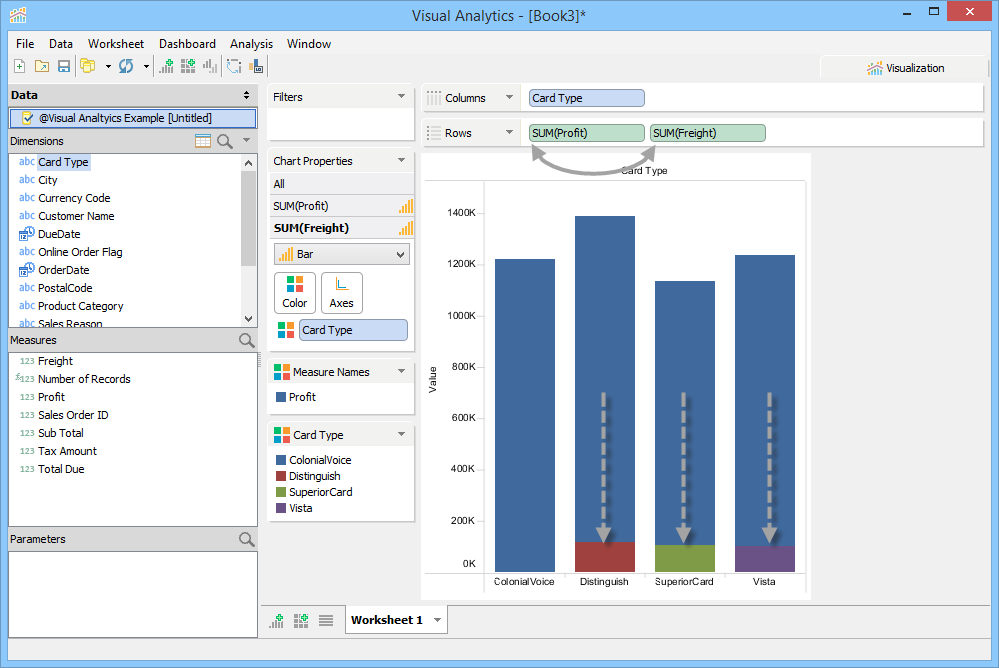Open the Window menu
Viewport: 999px width, 668px height.
pos(309,44)
